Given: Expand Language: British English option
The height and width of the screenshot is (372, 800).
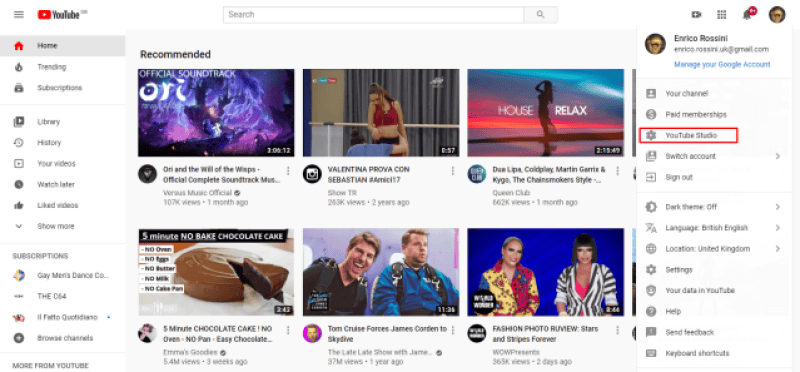Looking at the screenshot, I should (x=714, y=228).
